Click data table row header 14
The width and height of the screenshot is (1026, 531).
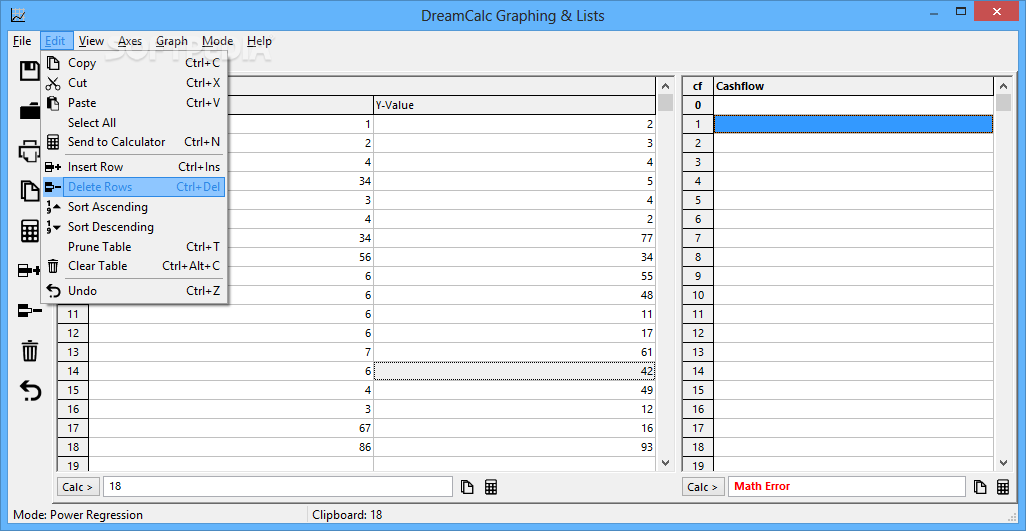click(73, 371)
